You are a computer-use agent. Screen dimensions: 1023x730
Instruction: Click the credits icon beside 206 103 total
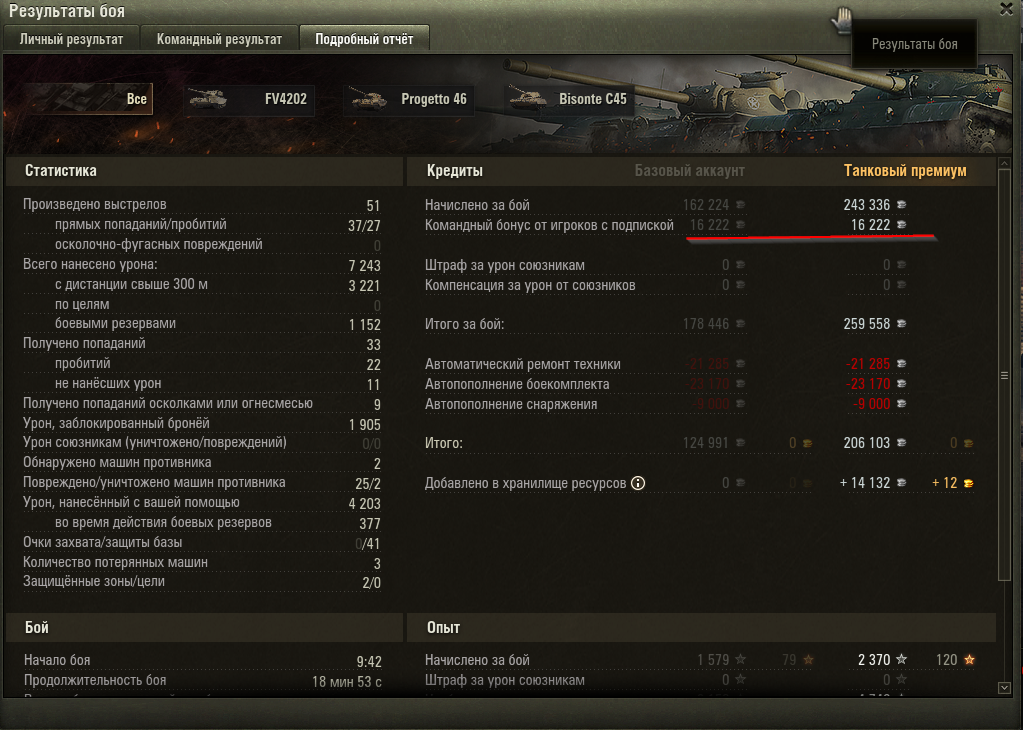pyautogui.click(x=902, y=443)
